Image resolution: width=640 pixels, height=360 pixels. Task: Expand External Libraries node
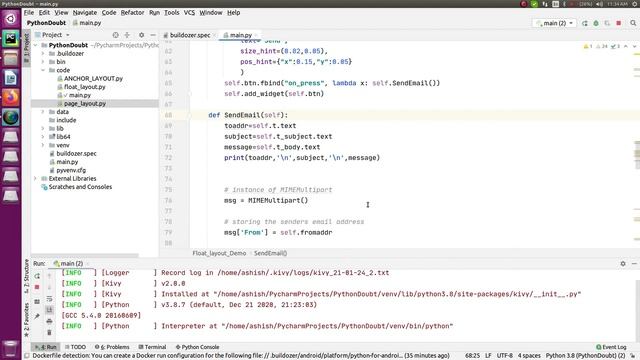36,179
